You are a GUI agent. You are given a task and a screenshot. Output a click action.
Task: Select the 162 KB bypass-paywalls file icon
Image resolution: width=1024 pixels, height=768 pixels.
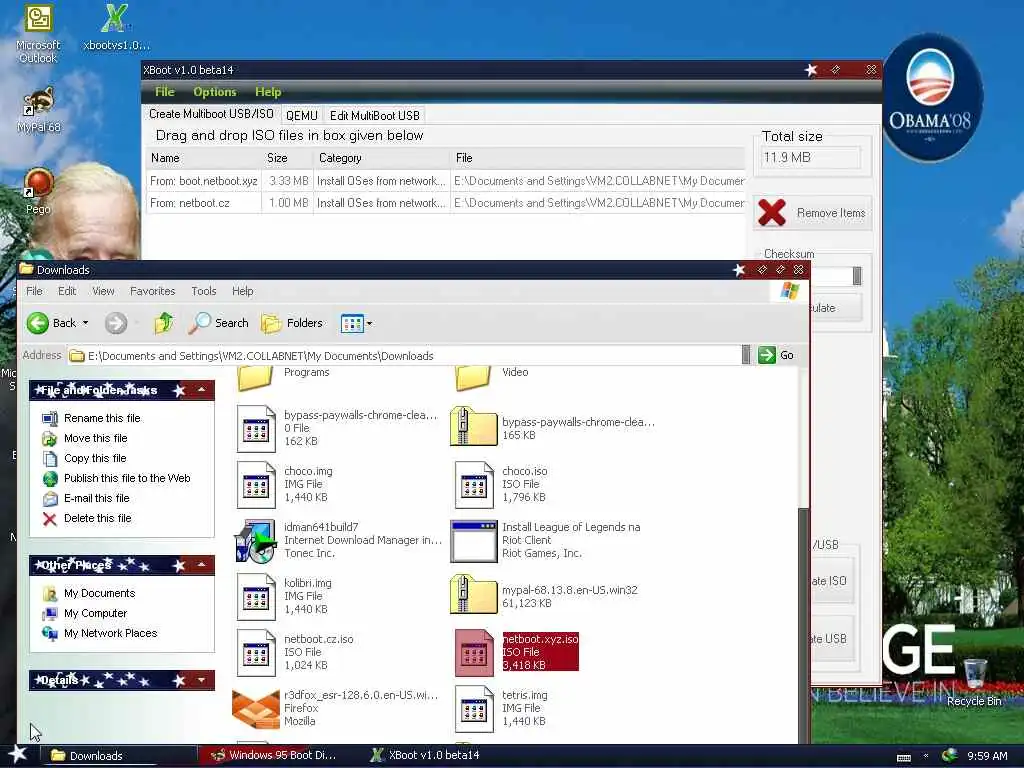pyautogui.click(x=256, y=428)
